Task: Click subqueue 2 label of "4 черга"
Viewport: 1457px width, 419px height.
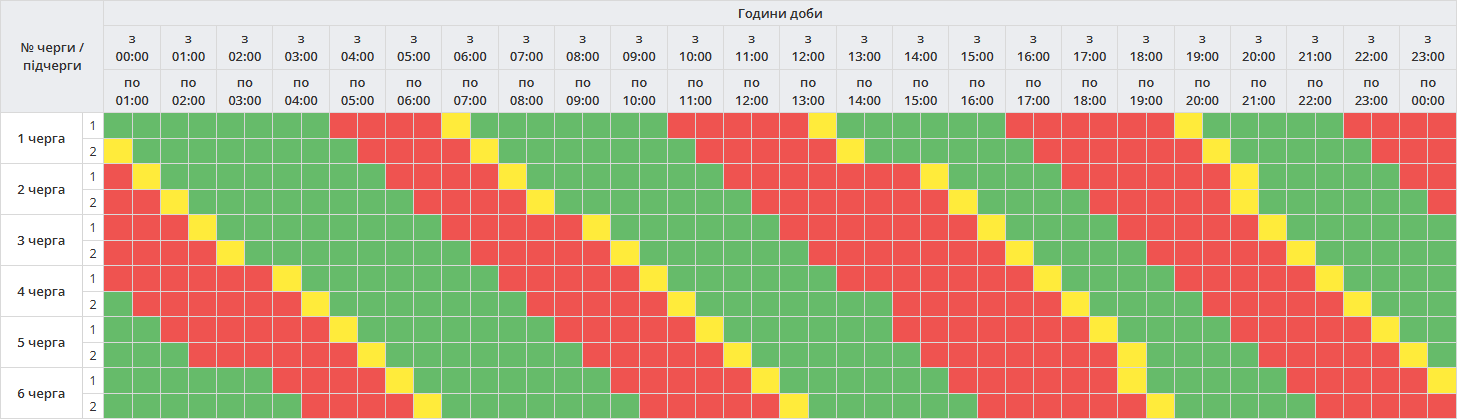Action: (x=93, y=303)
